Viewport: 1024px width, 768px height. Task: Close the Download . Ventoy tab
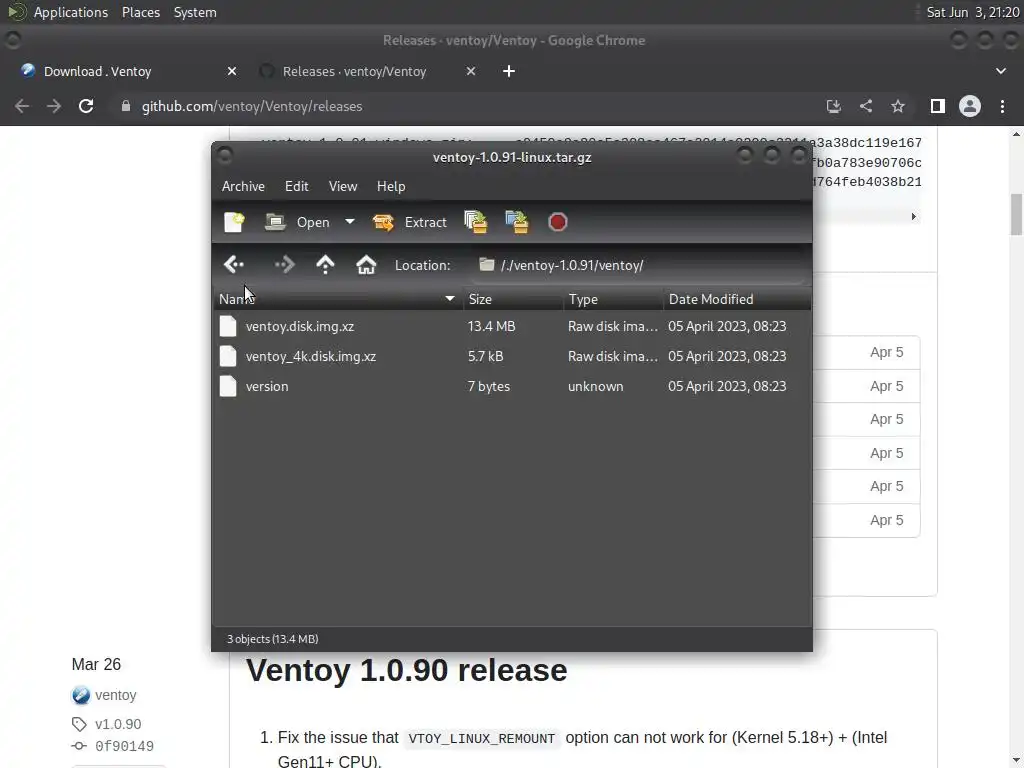[x=232, y=71]
